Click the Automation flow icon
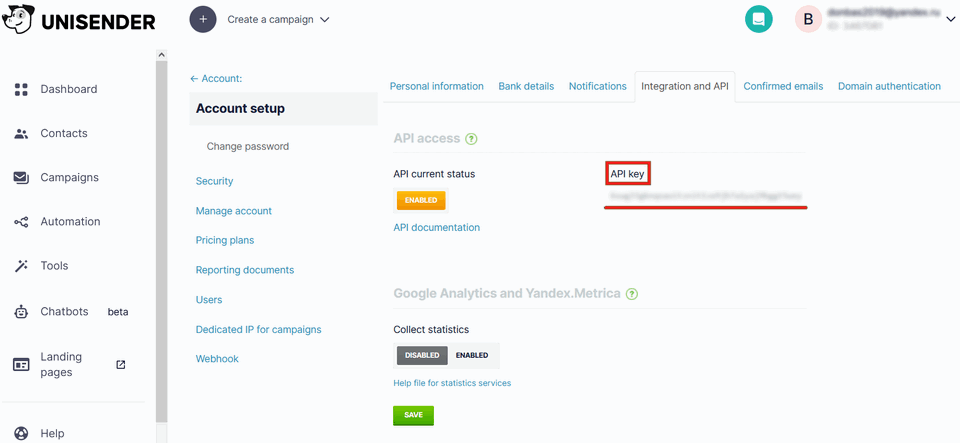The image size is (960, 443). [21, 222]
